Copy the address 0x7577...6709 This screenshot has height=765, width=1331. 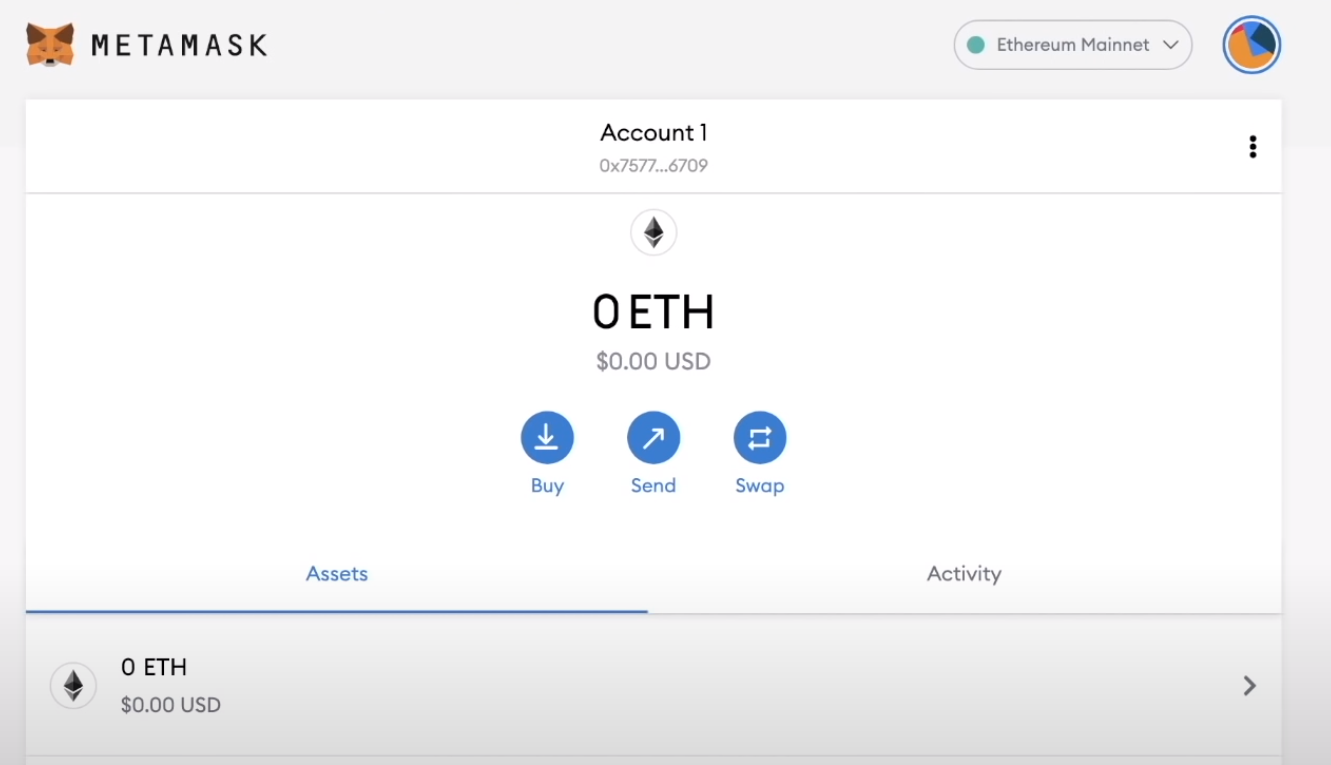[x=653, y=166]
